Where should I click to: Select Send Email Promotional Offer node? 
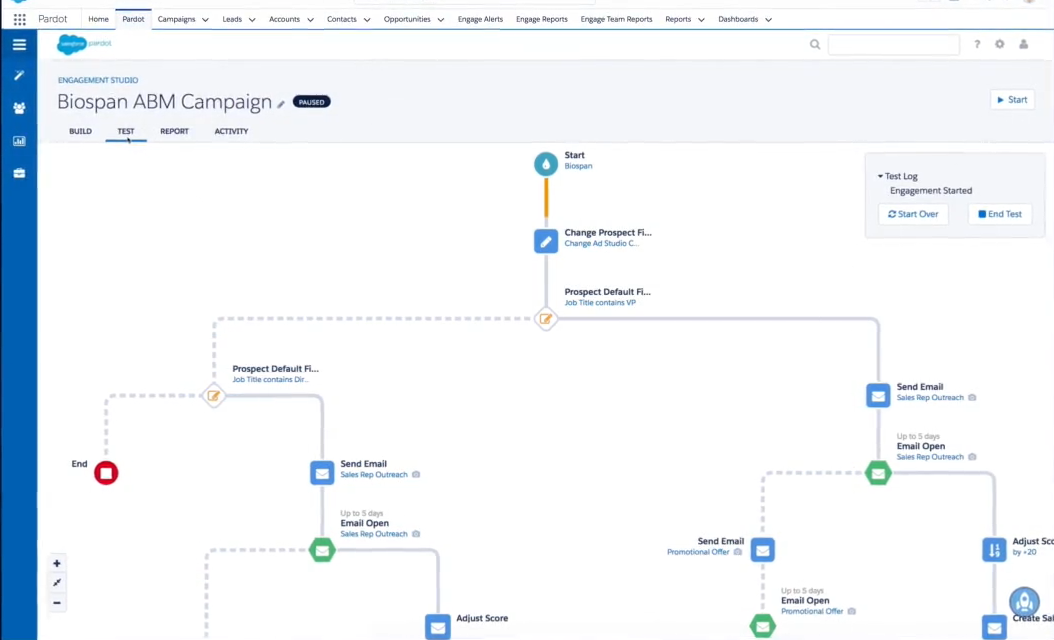coord(762,550)
